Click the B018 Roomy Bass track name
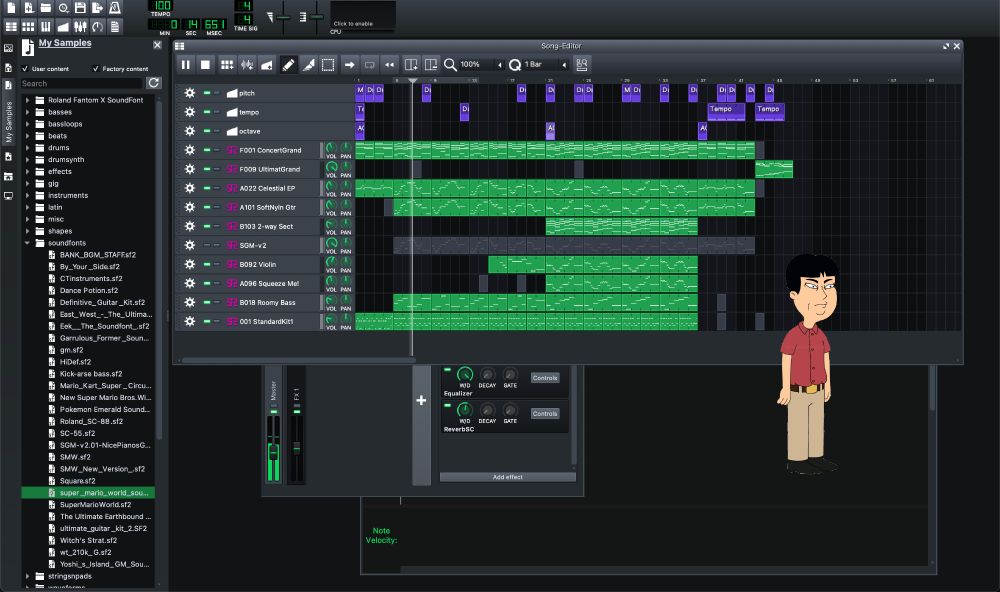Image resolution: width=1000 pixels, height=592 pixels. (x=267, y=302)
